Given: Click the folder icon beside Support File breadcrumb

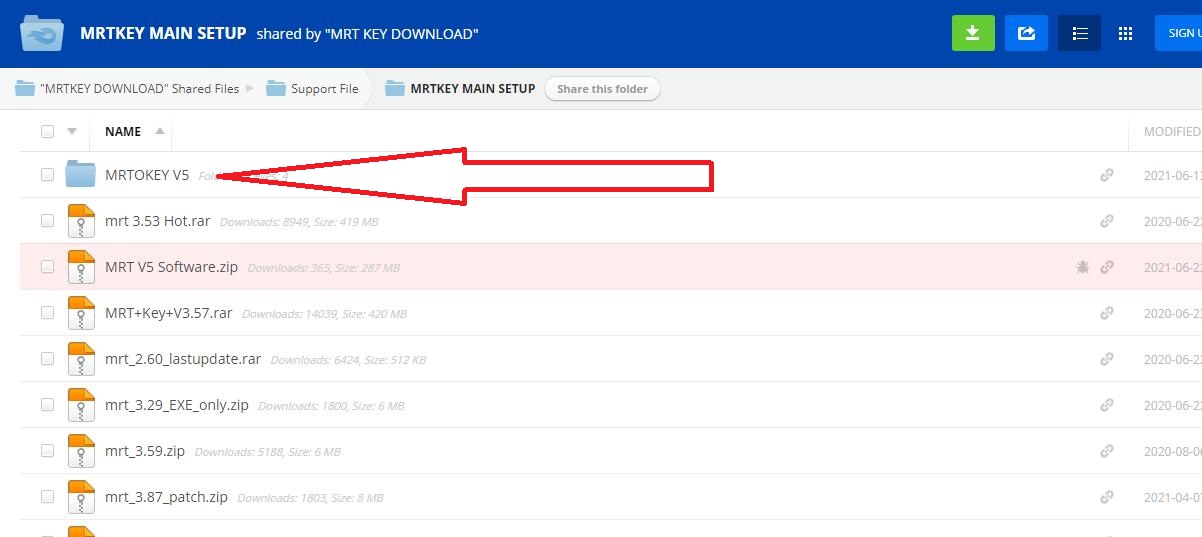Looking at the screenshot, I should pos(276,88).
